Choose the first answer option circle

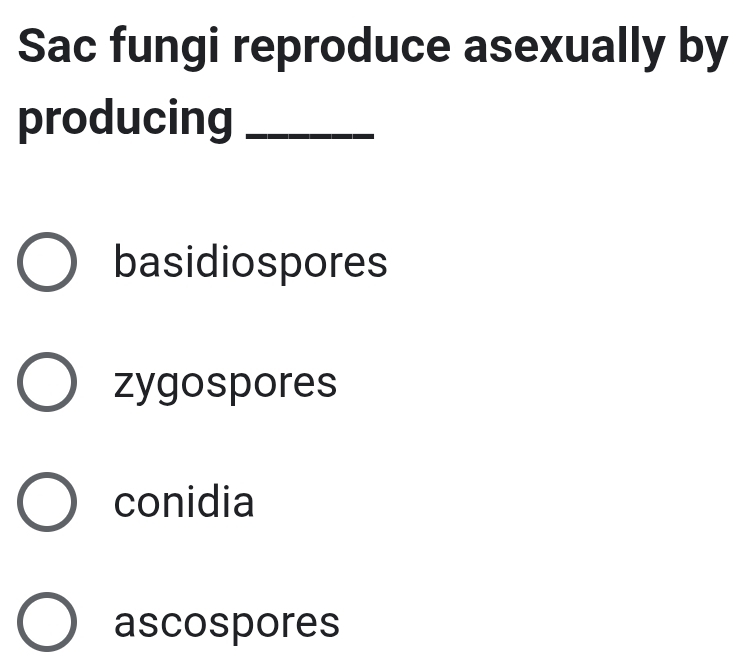(47, 262)
